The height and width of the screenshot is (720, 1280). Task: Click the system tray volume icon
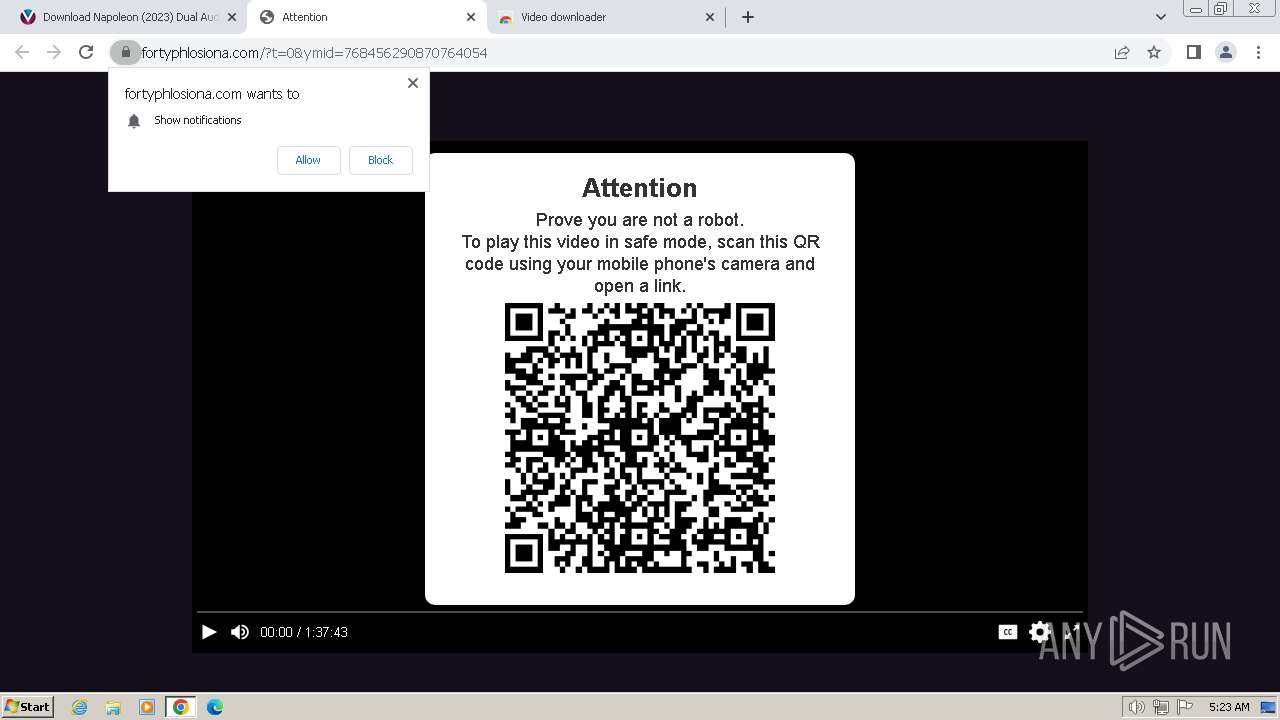click(x=1136, y=707)
